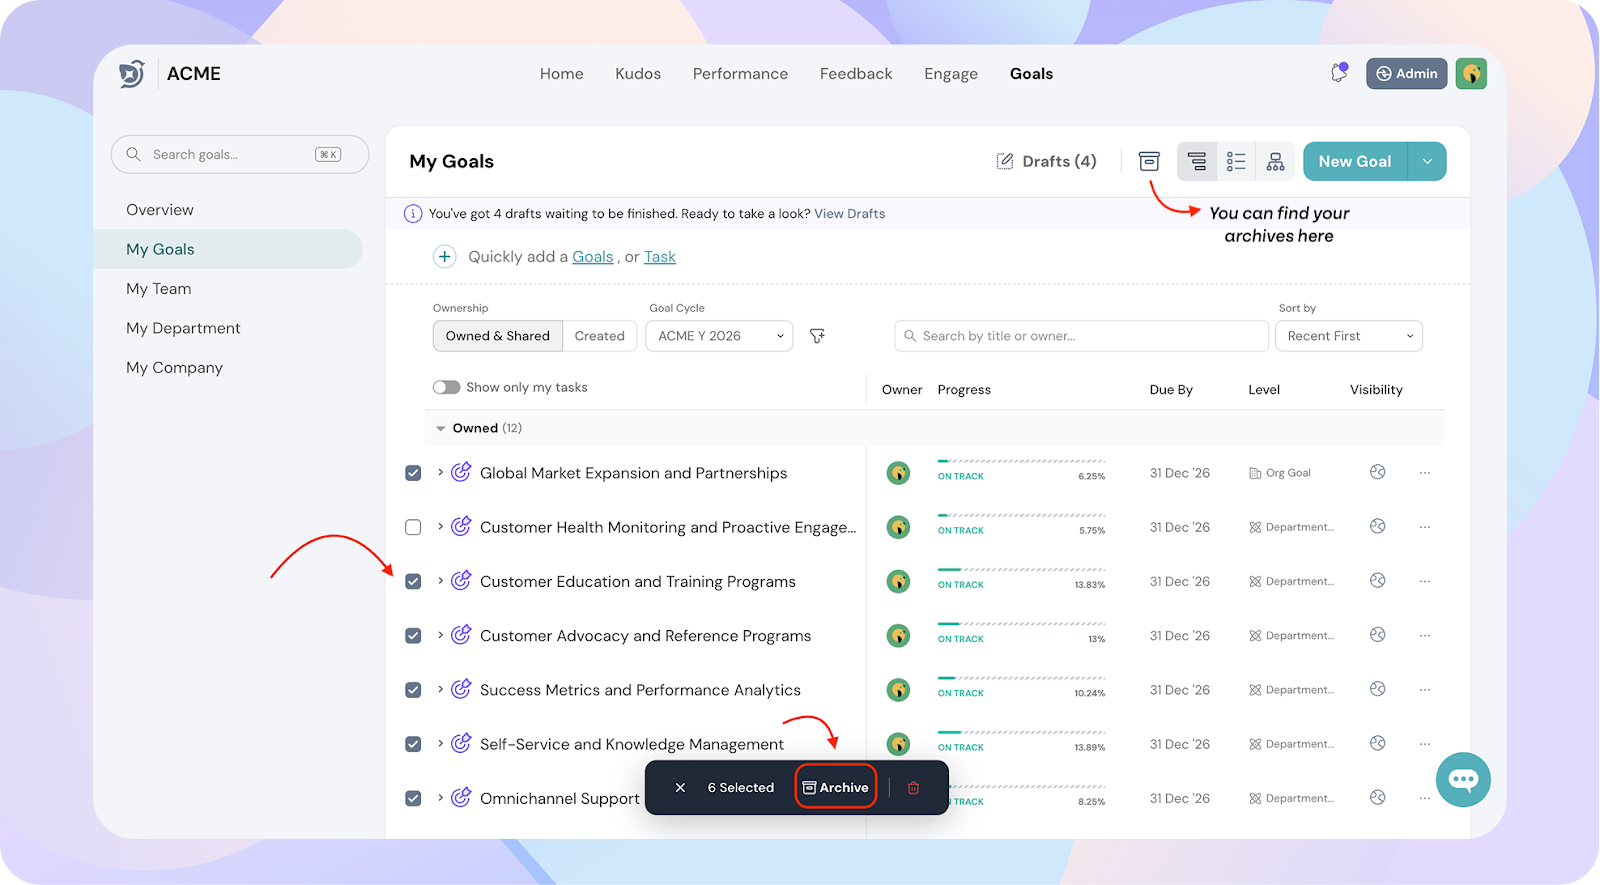Click visibility icon for Global Market Expansion

pyautogui.click(x=1377, y=472)
